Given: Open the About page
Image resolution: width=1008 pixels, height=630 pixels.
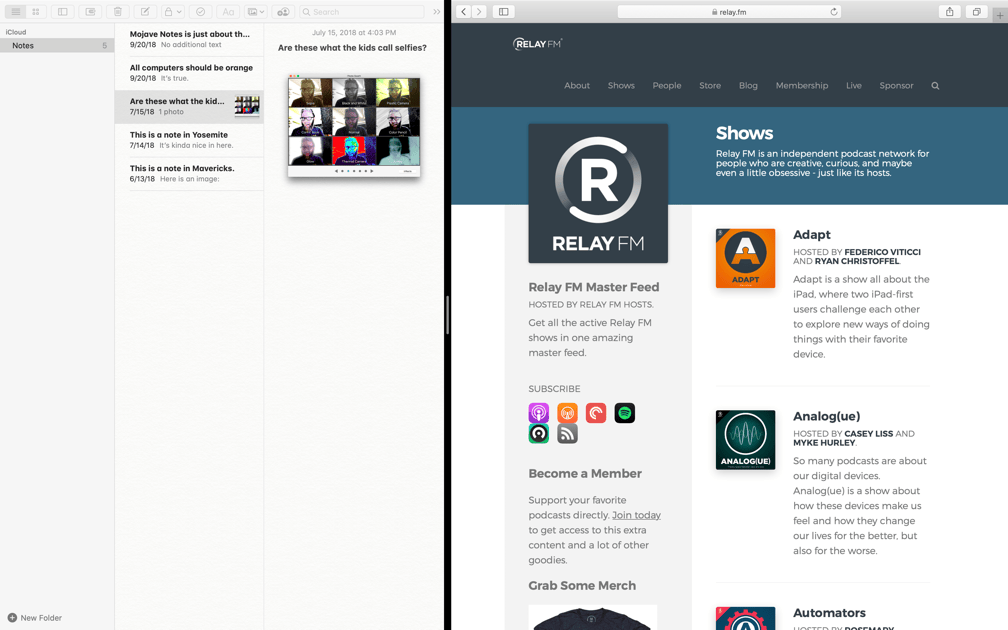Looking at the screenshot, I should pyautogui.click(x=577, y=86).
